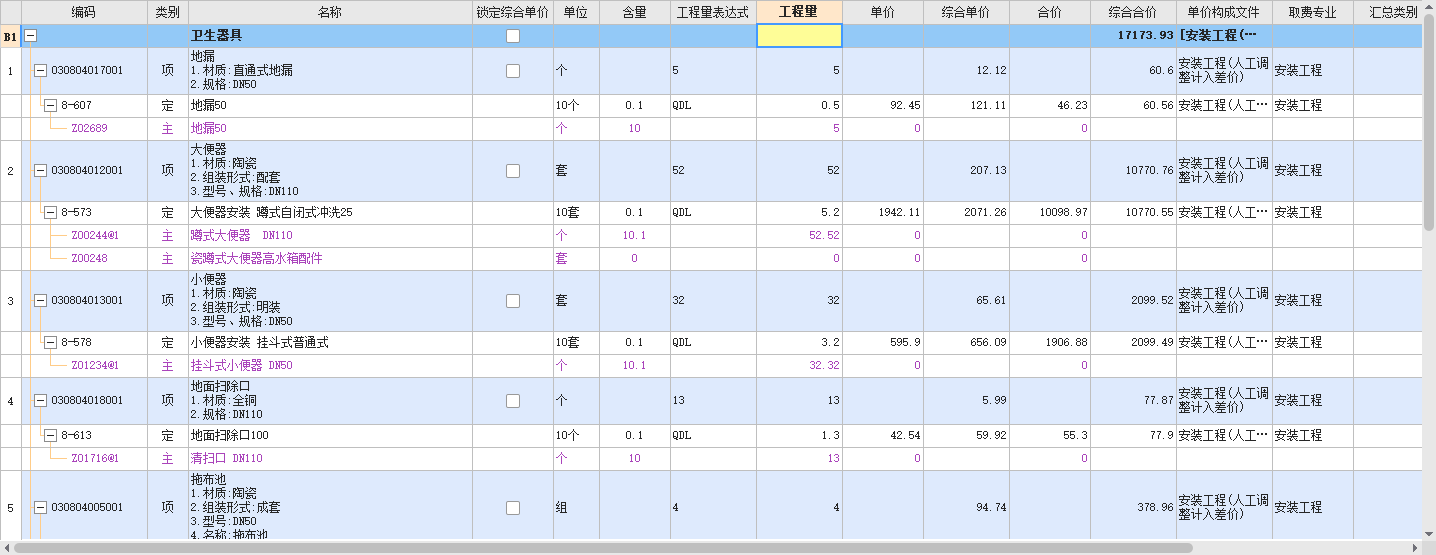Click 工程量 value 52.52
Viewport: 1436px width, 555px height.
coord(824,235)
